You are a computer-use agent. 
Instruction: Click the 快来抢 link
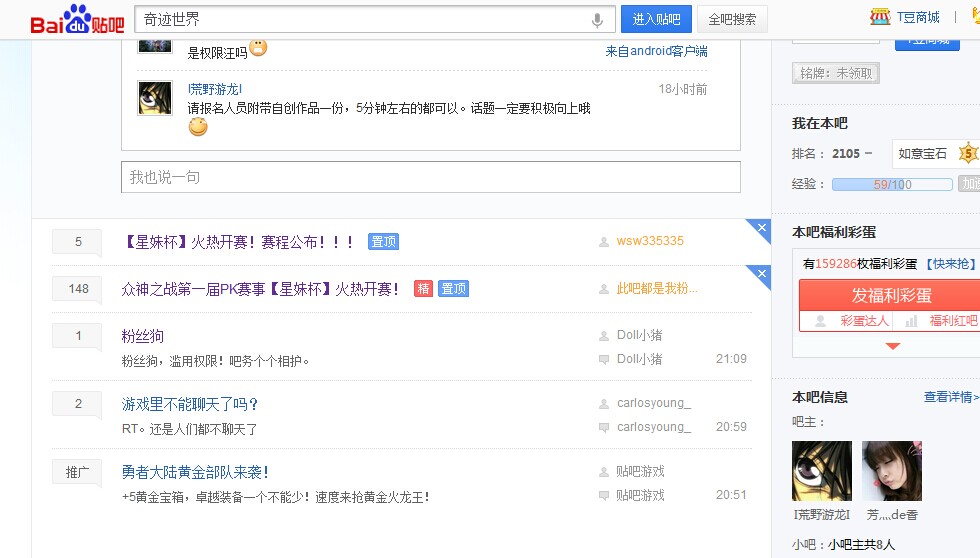coord(951,264)
